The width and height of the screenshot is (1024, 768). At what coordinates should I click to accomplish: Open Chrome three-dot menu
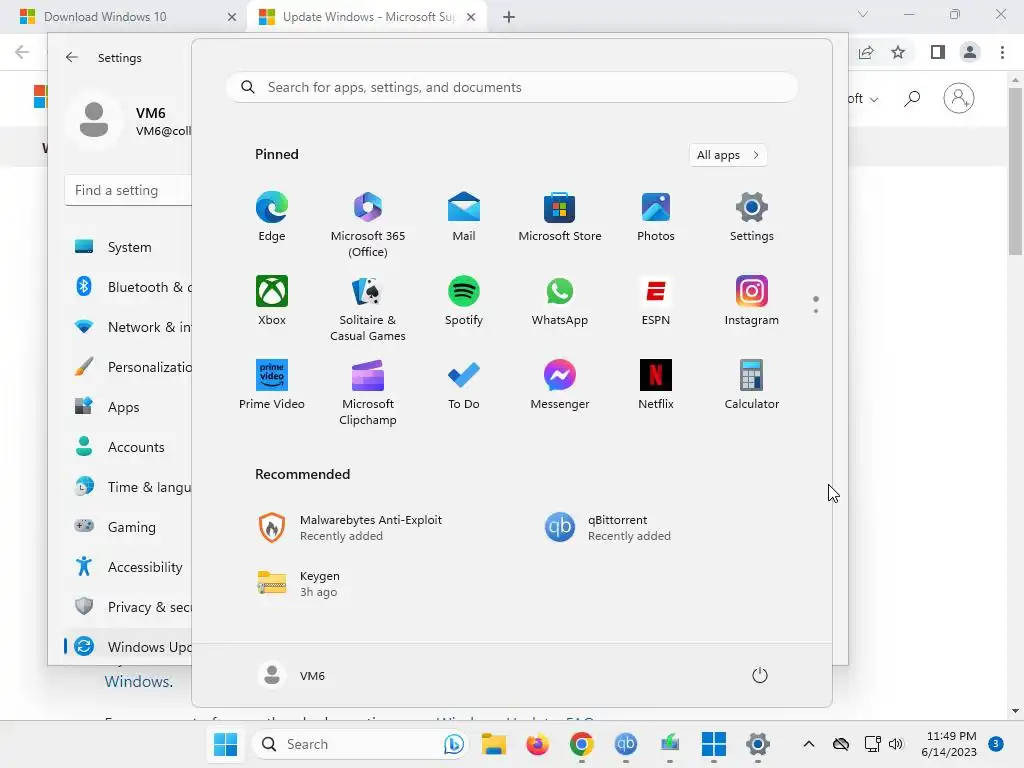pos(1002,52)
